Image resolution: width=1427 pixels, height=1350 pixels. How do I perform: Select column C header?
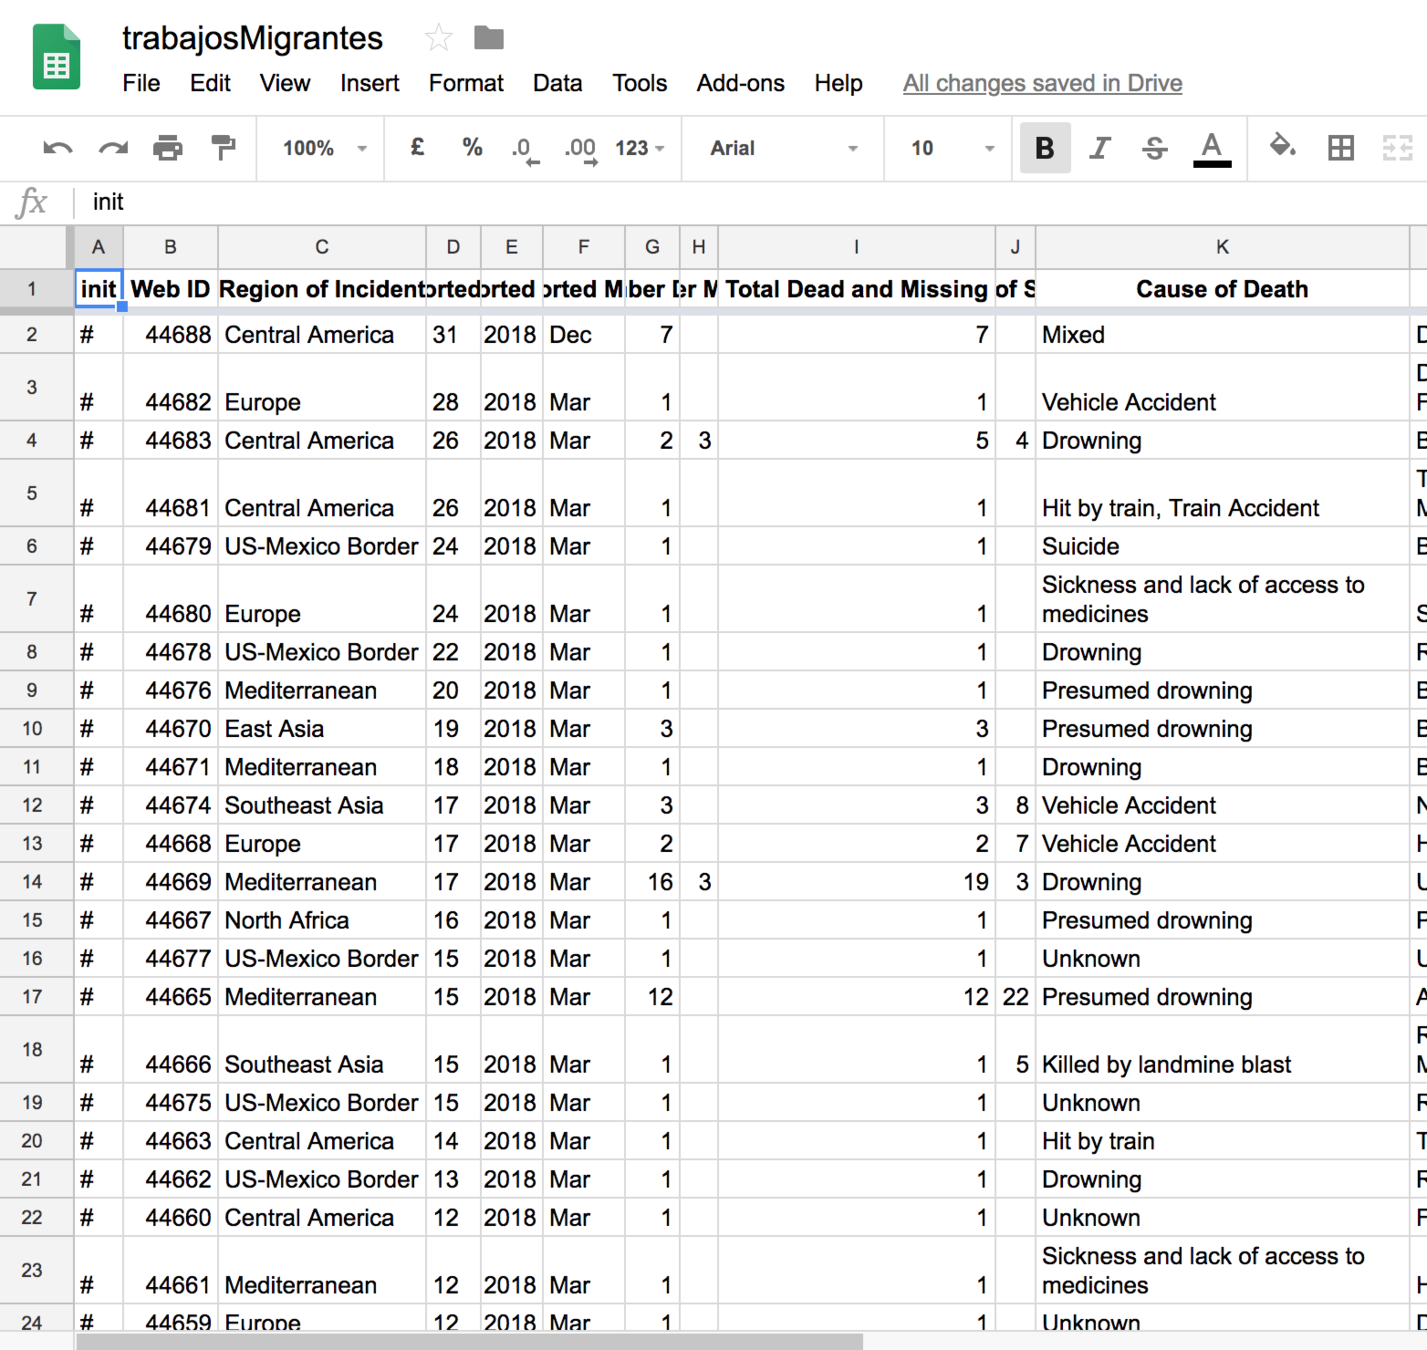point(322,247)
